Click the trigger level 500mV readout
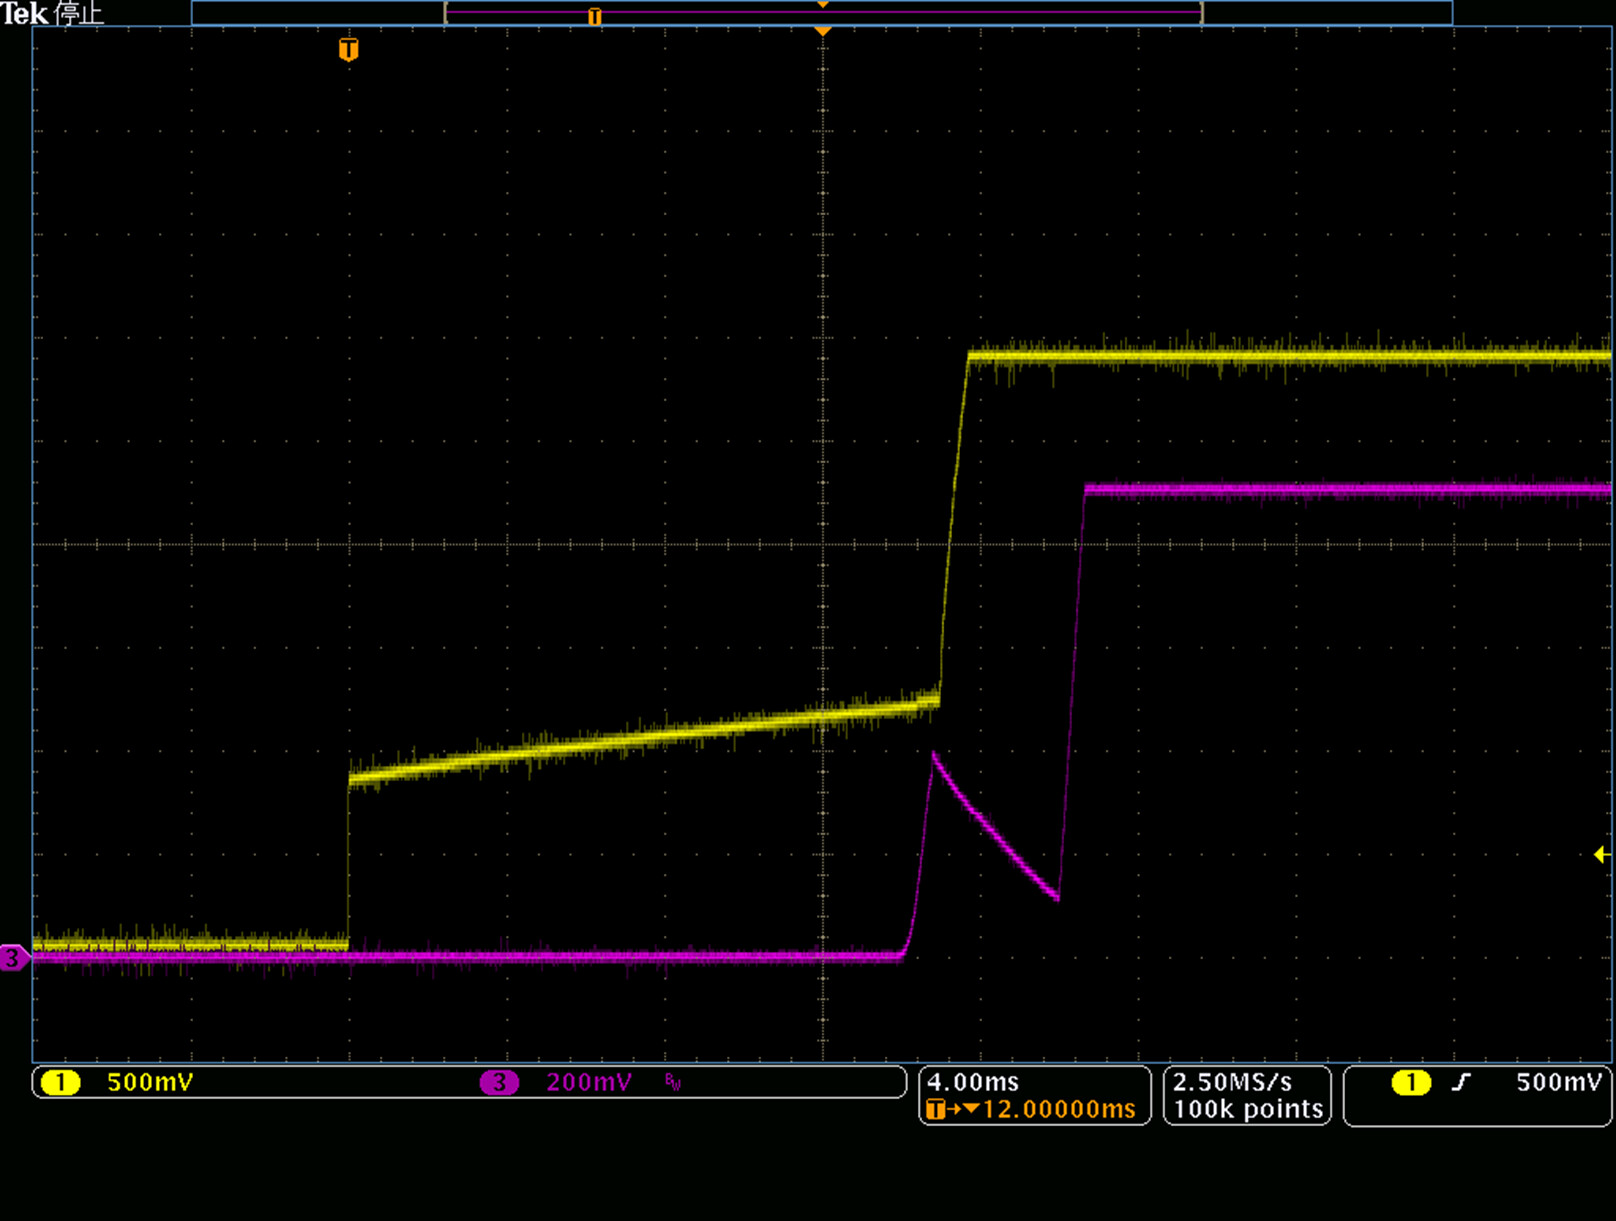This screenshot has width=1616, height=1221. coord(1558,1082)
